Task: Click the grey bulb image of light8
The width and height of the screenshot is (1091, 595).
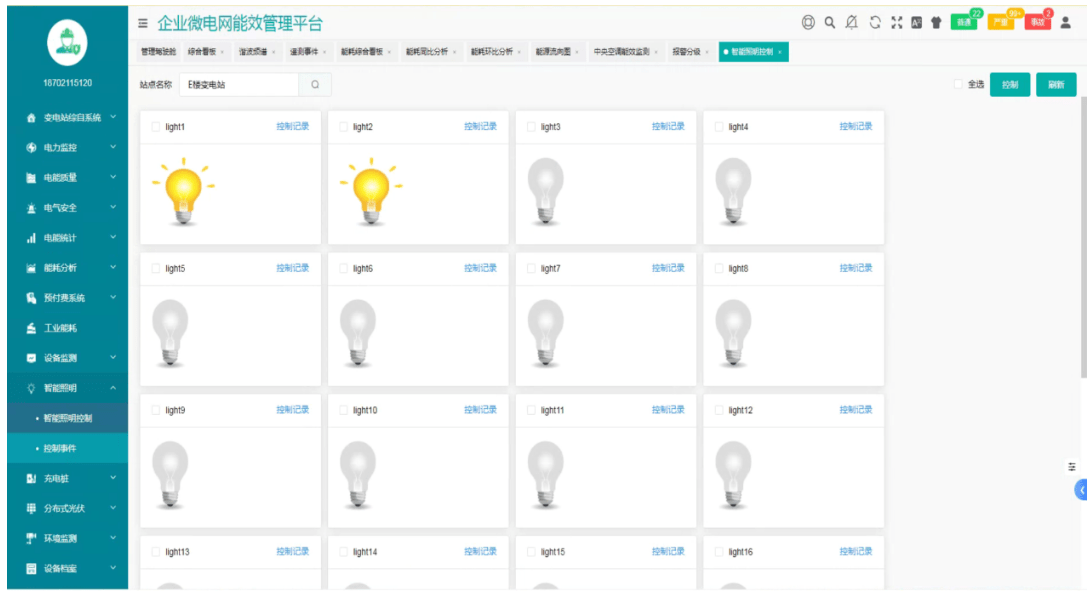Action: click(x=733, y=333)
